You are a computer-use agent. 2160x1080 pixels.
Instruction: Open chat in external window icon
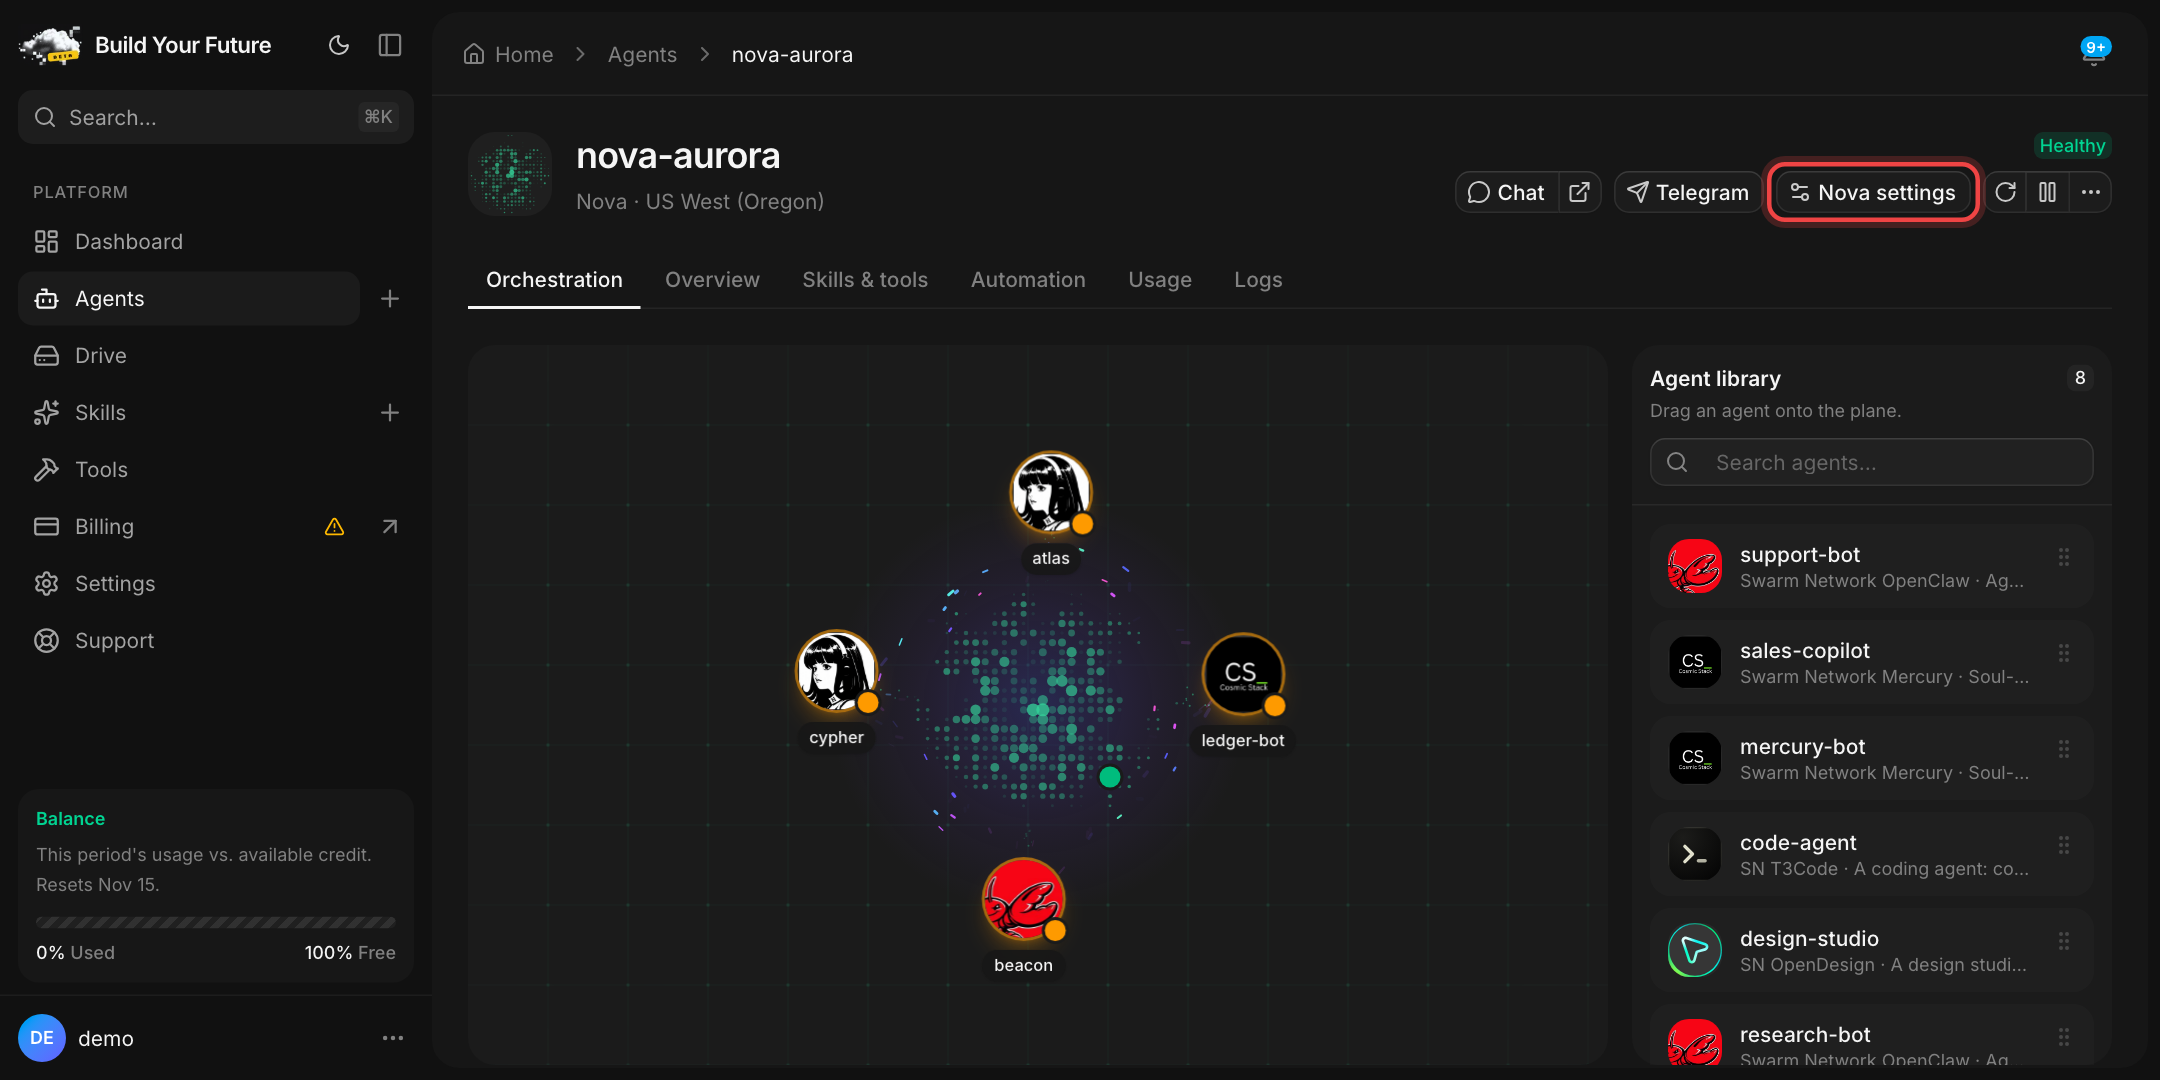(x=1580, y=192)
